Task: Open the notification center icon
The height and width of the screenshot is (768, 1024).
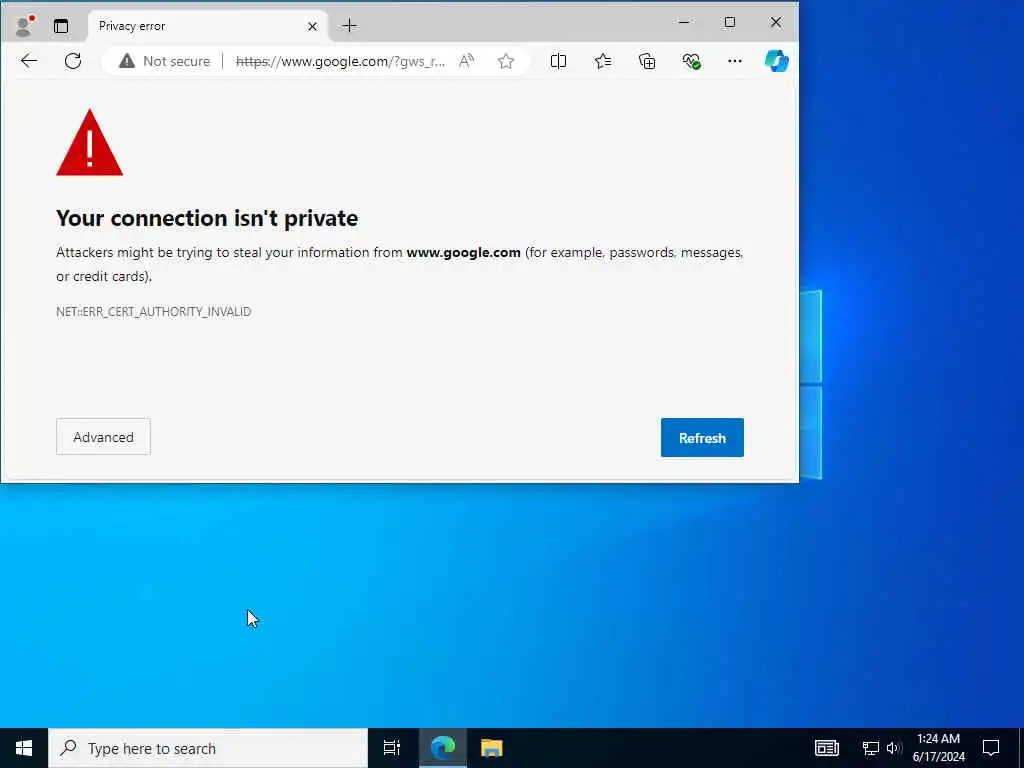Action: (x=991, y=748)
